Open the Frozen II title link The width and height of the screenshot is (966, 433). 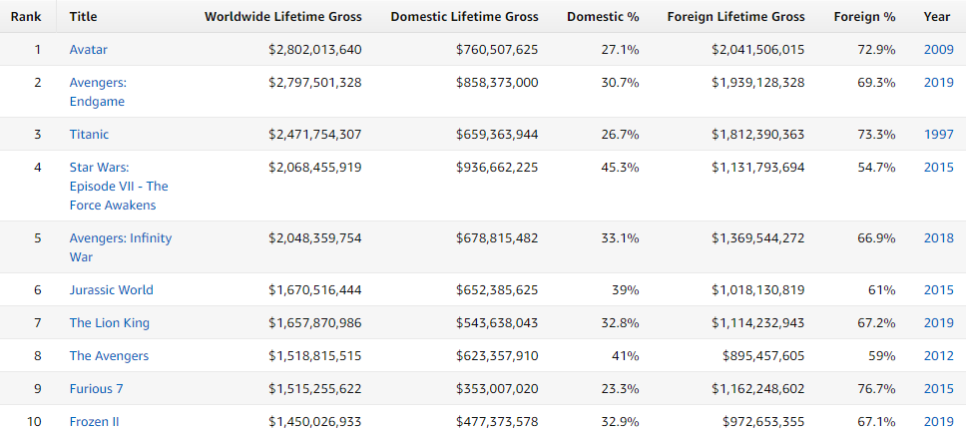tap(94, 422)
